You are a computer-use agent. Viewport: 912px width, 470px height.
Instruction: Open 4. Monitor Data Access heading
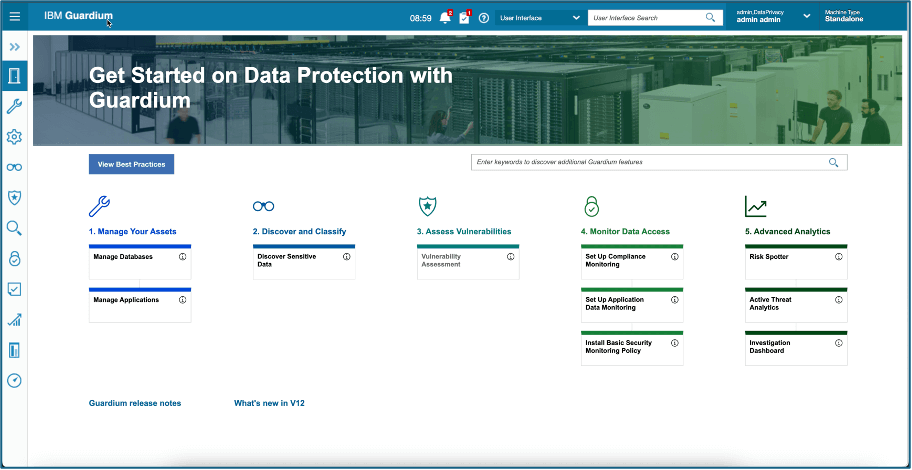click(x=625, y=232)
